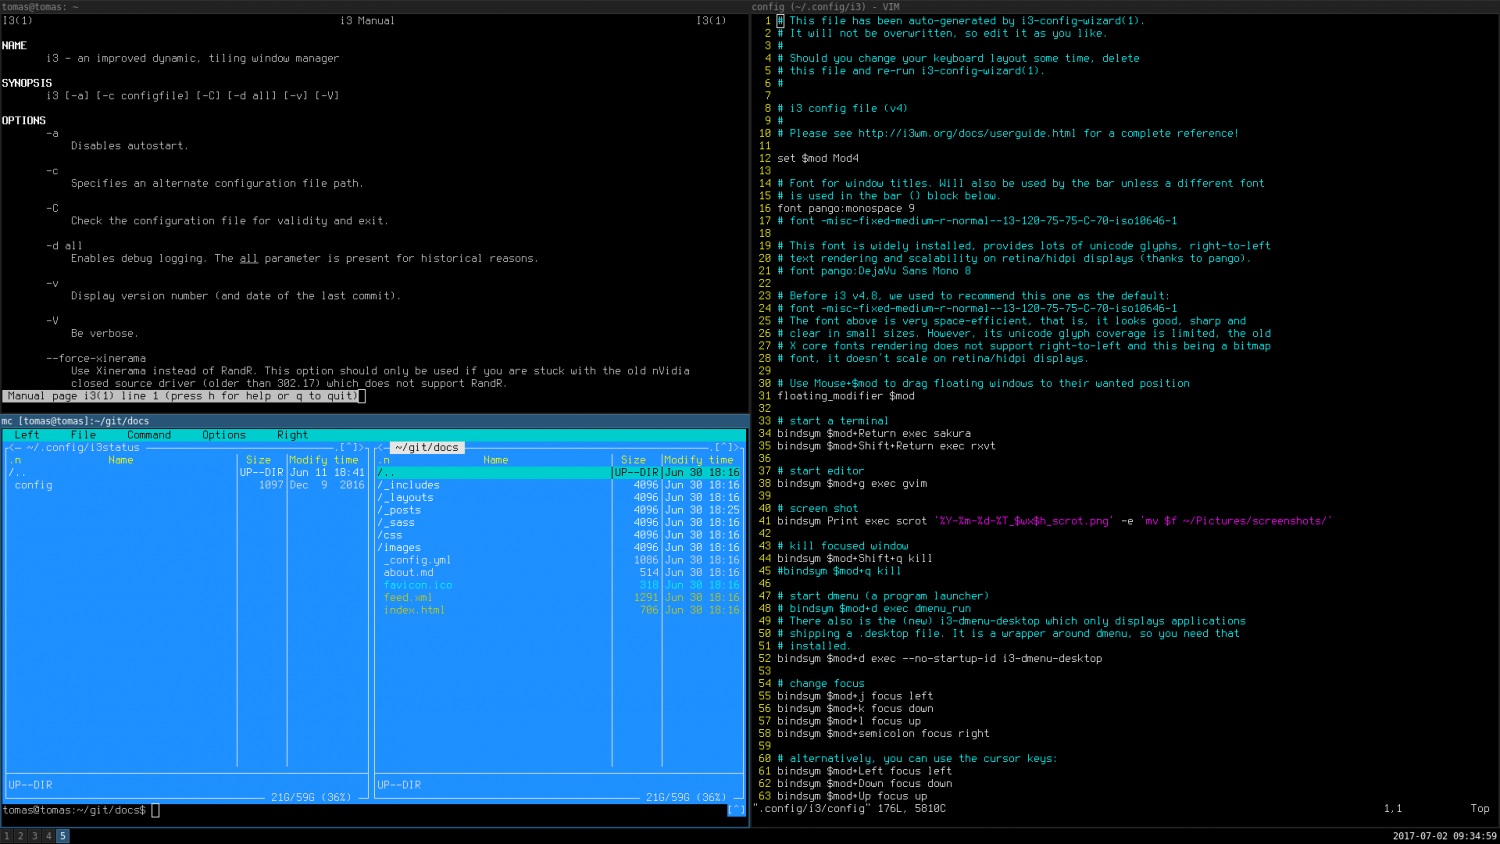The height and width of the screenshot is (844, 1500).
Task: Click the 'bindsym $mod+Return exec sakura' line in Vim
Action: pyautogui.click(x=874, y=433)
